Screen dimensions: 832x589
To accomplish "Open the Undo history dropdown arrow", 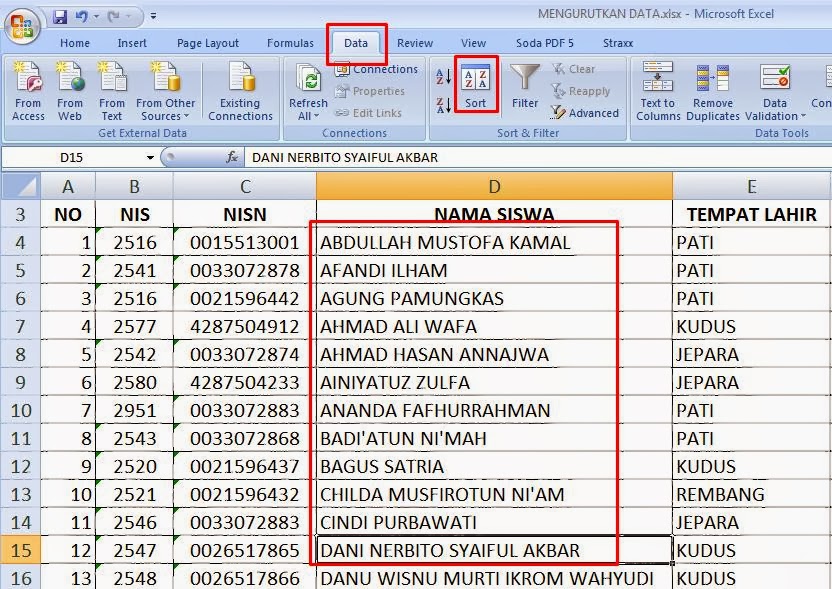I will click(96, 17).
